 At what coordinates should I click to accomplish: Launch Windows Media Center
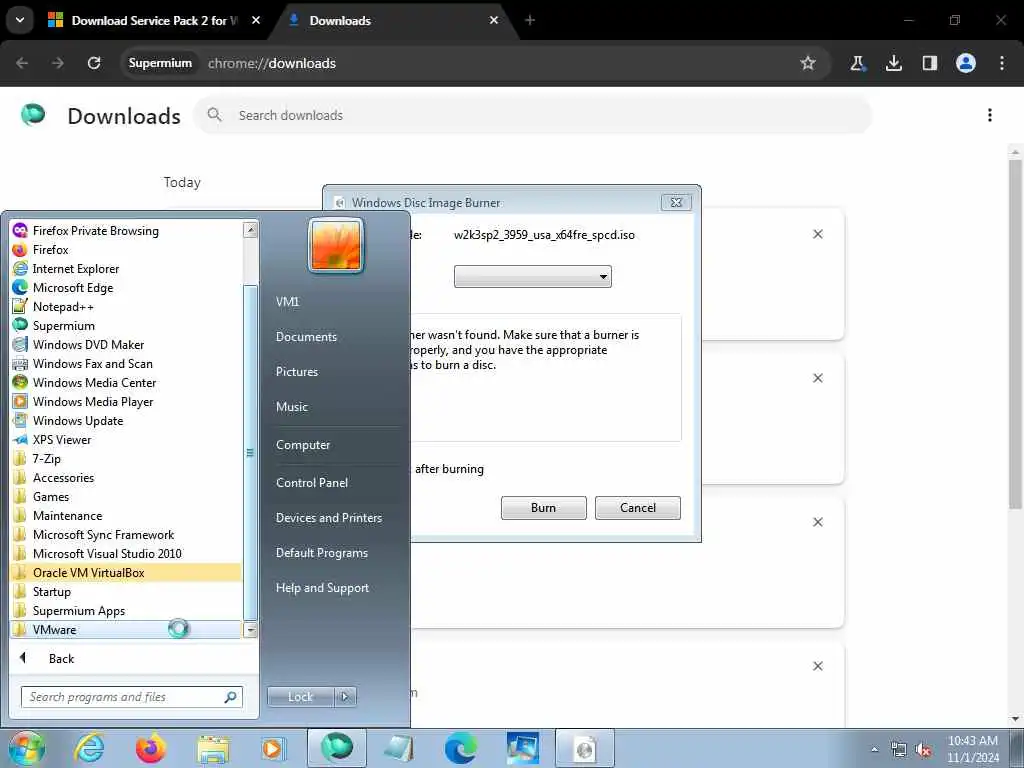click(x=125, y=382)
